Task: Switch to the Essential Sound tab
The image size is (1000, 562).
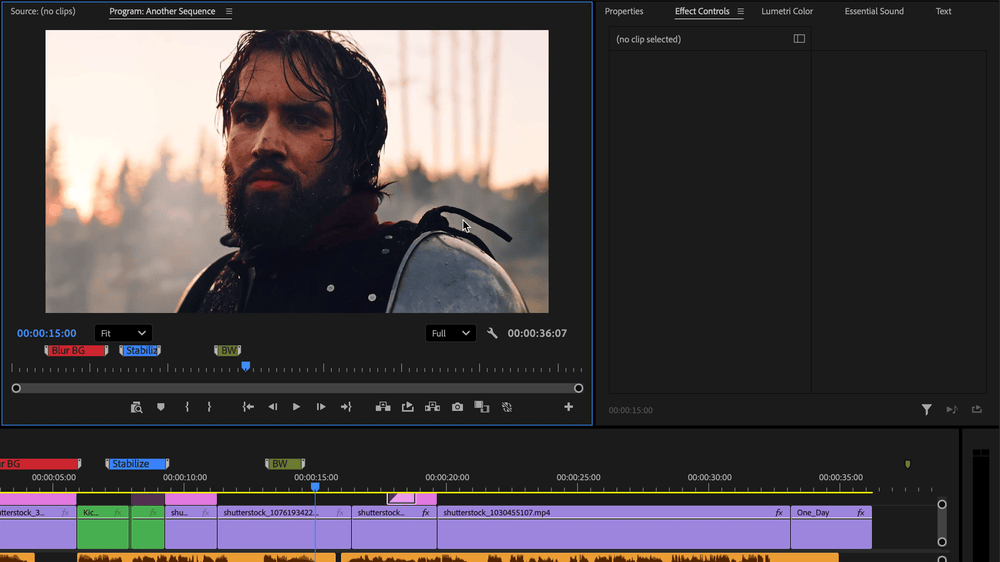Action: tap(873, 12)
